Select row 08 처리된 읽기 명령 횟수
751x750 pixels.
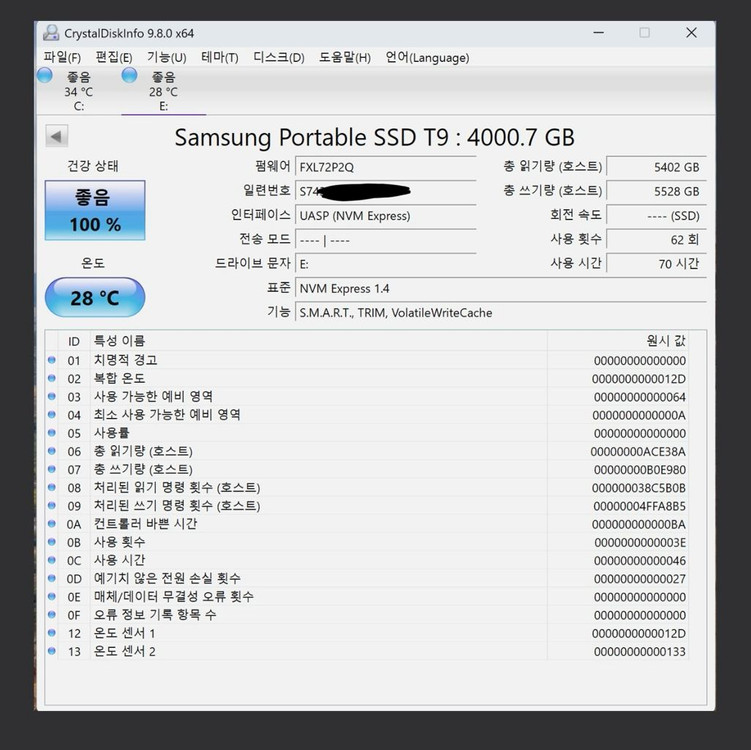368,488
